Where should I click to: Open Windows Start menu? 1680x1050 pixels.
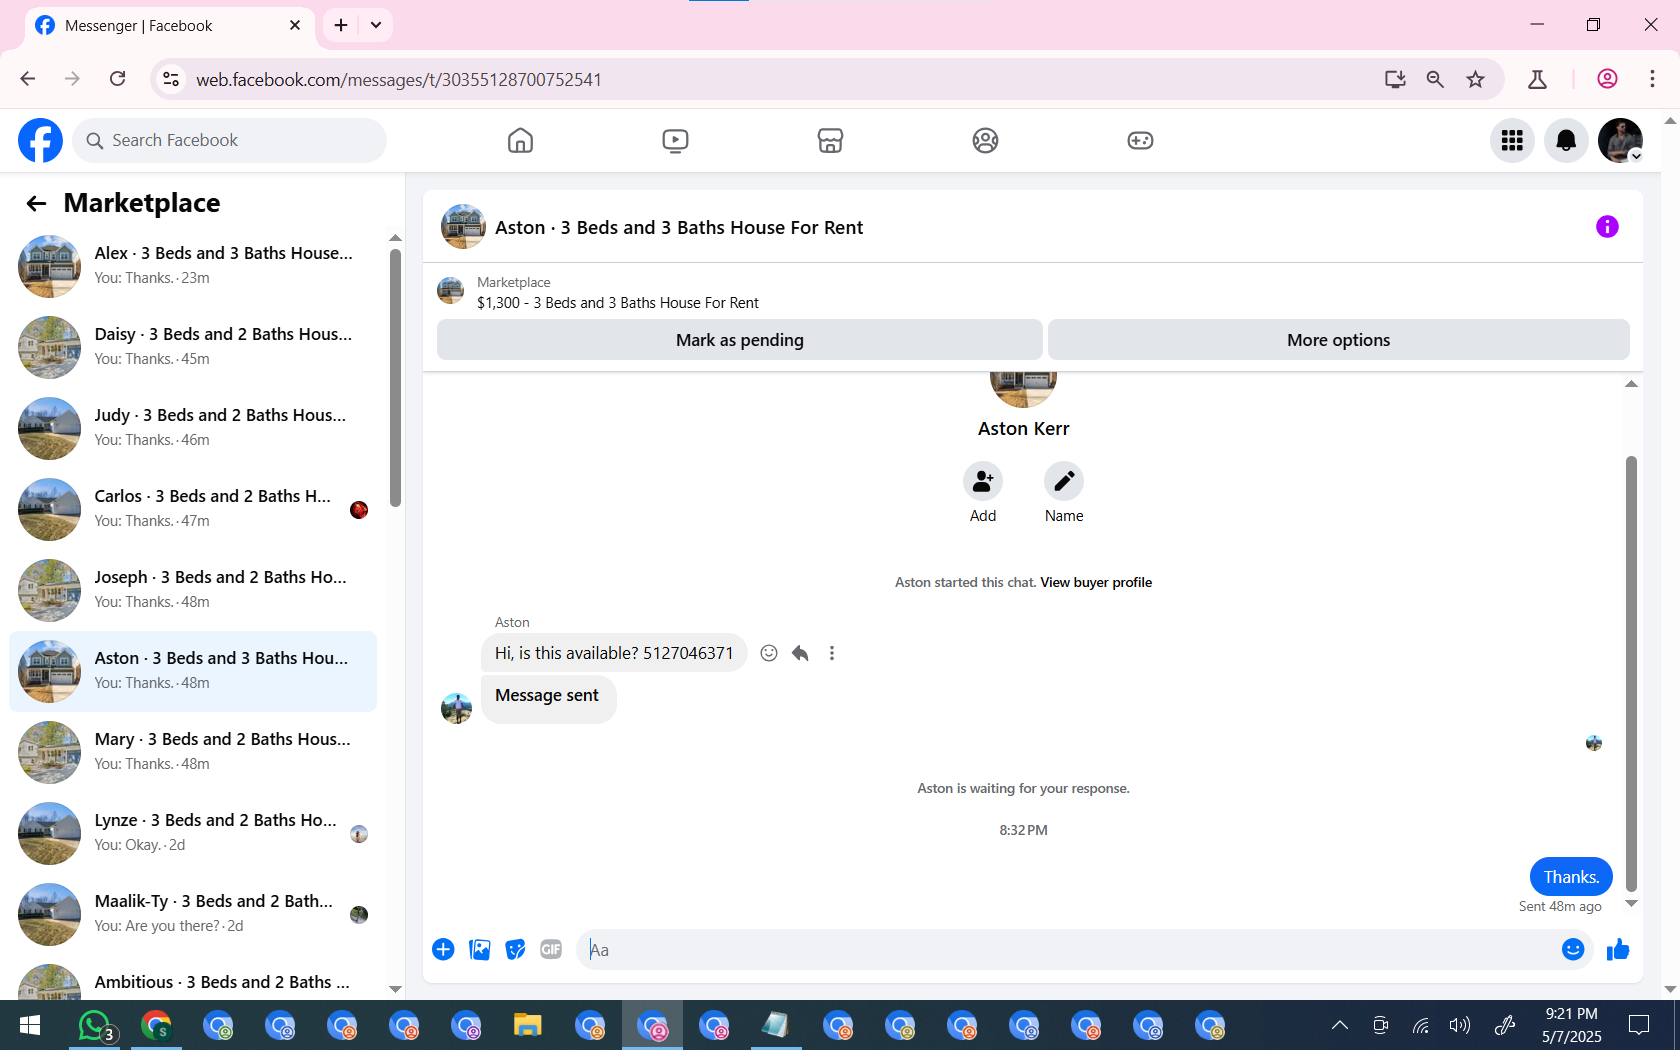point(30,1026)
